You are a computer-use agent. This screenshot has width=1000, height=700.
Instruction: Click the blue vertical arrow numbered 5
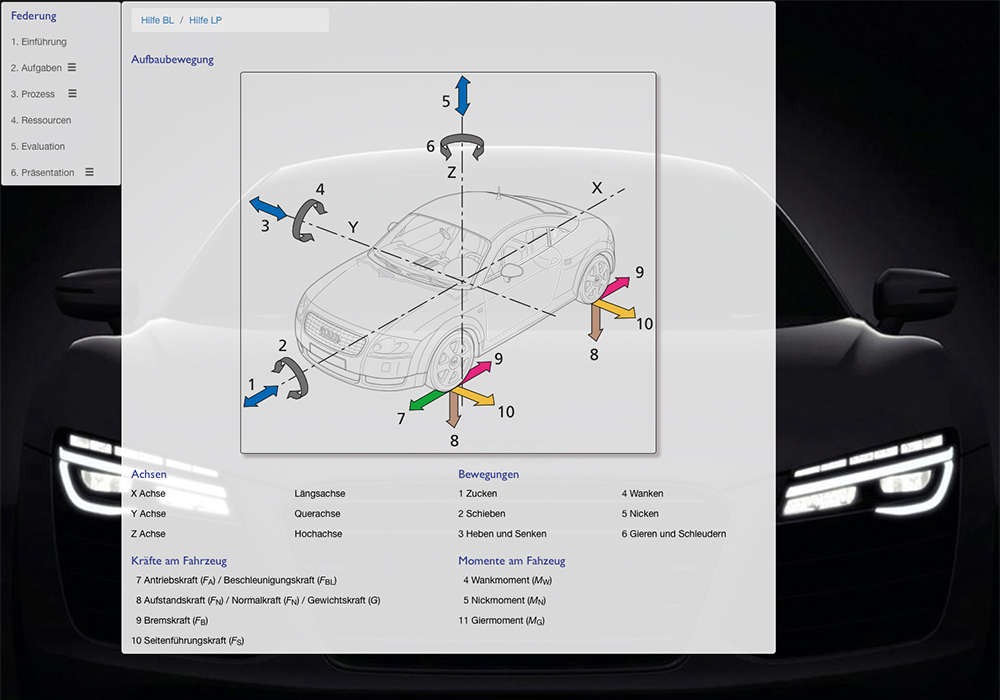tap(462, 95)
